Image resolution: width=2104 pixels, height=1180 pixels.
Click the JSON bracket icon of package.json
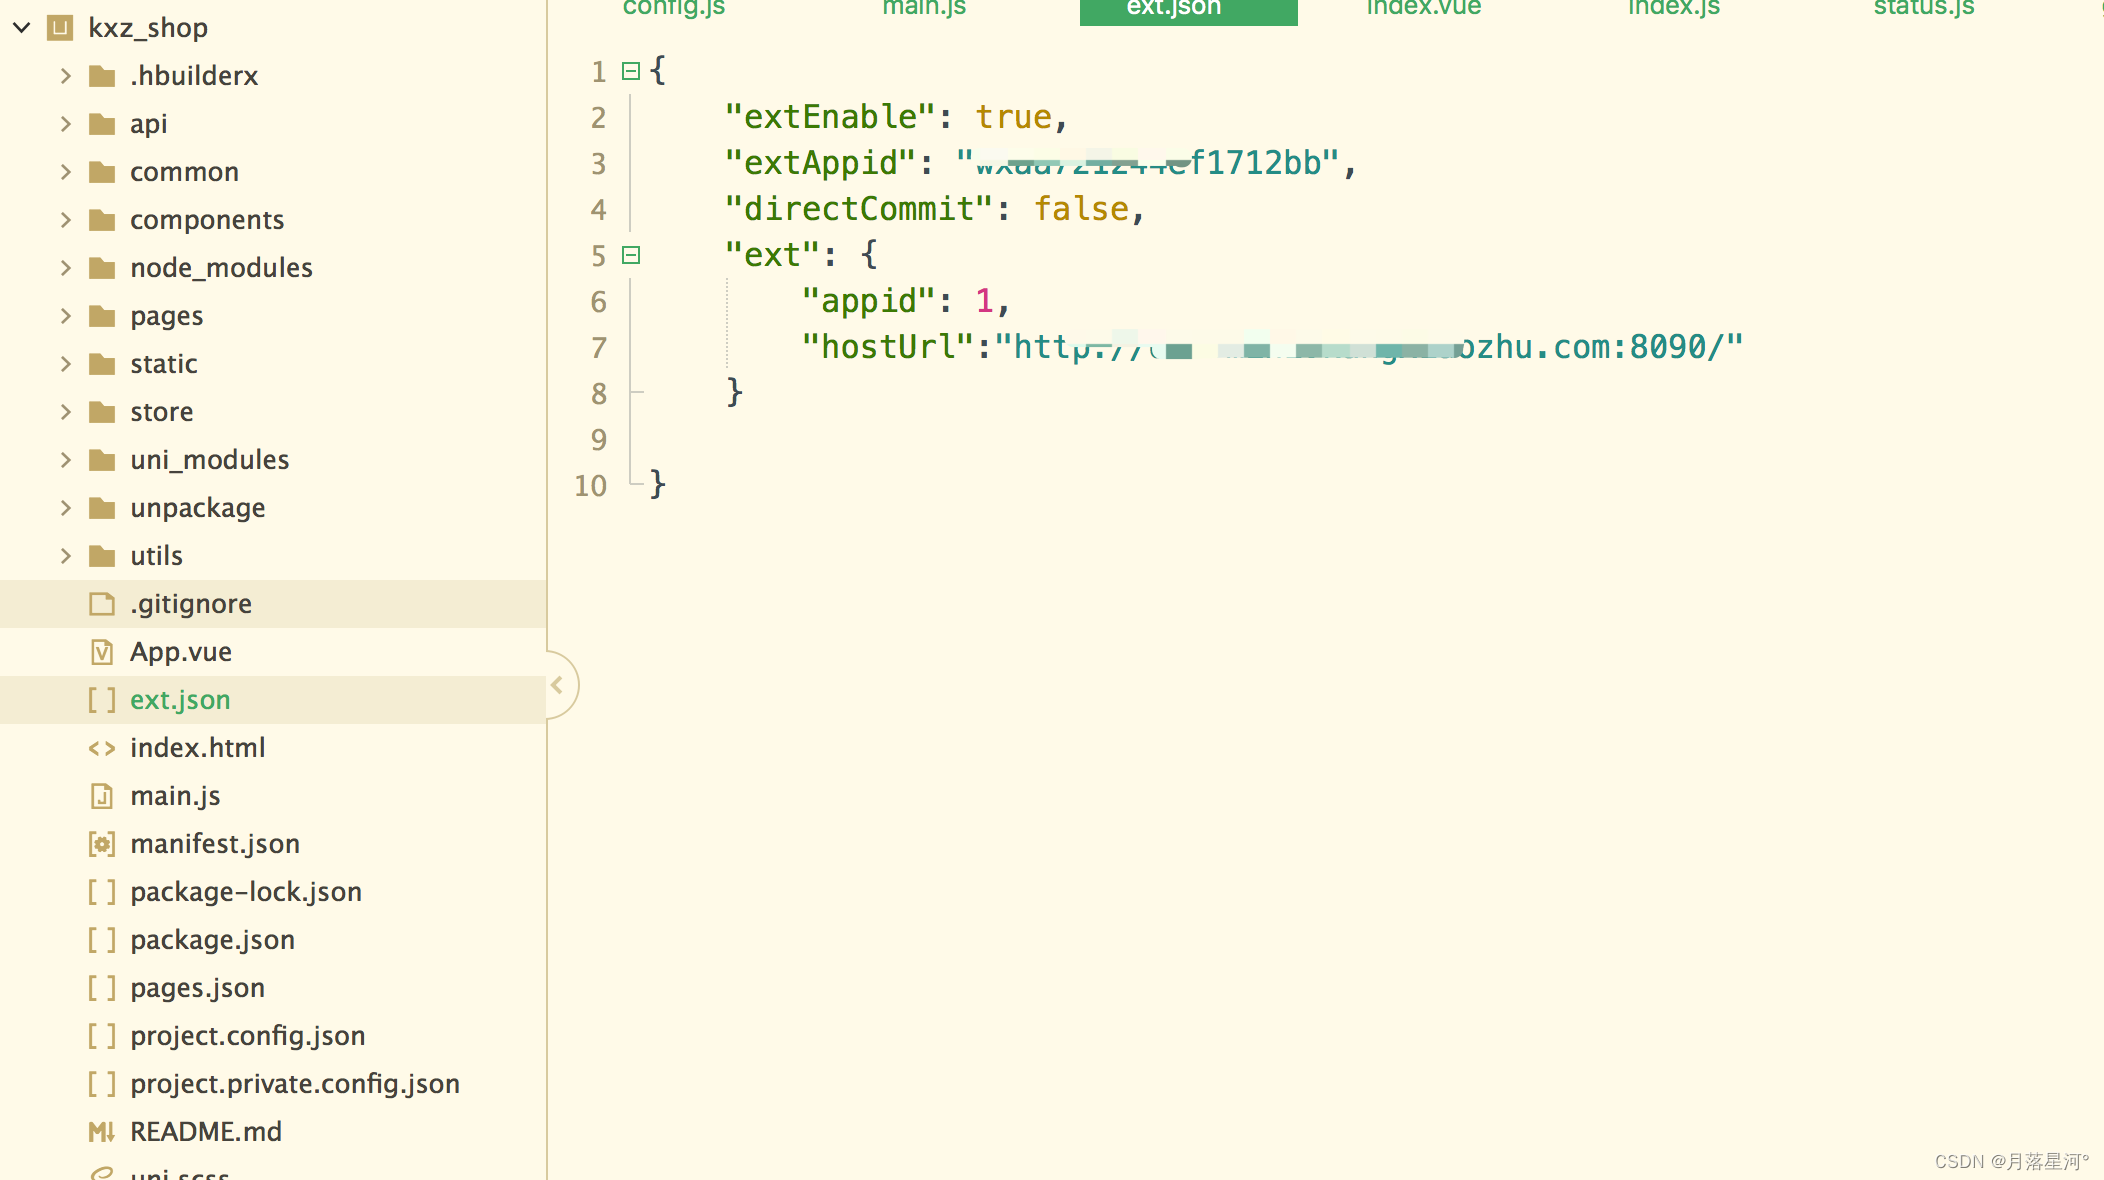[x=101, y=939]
